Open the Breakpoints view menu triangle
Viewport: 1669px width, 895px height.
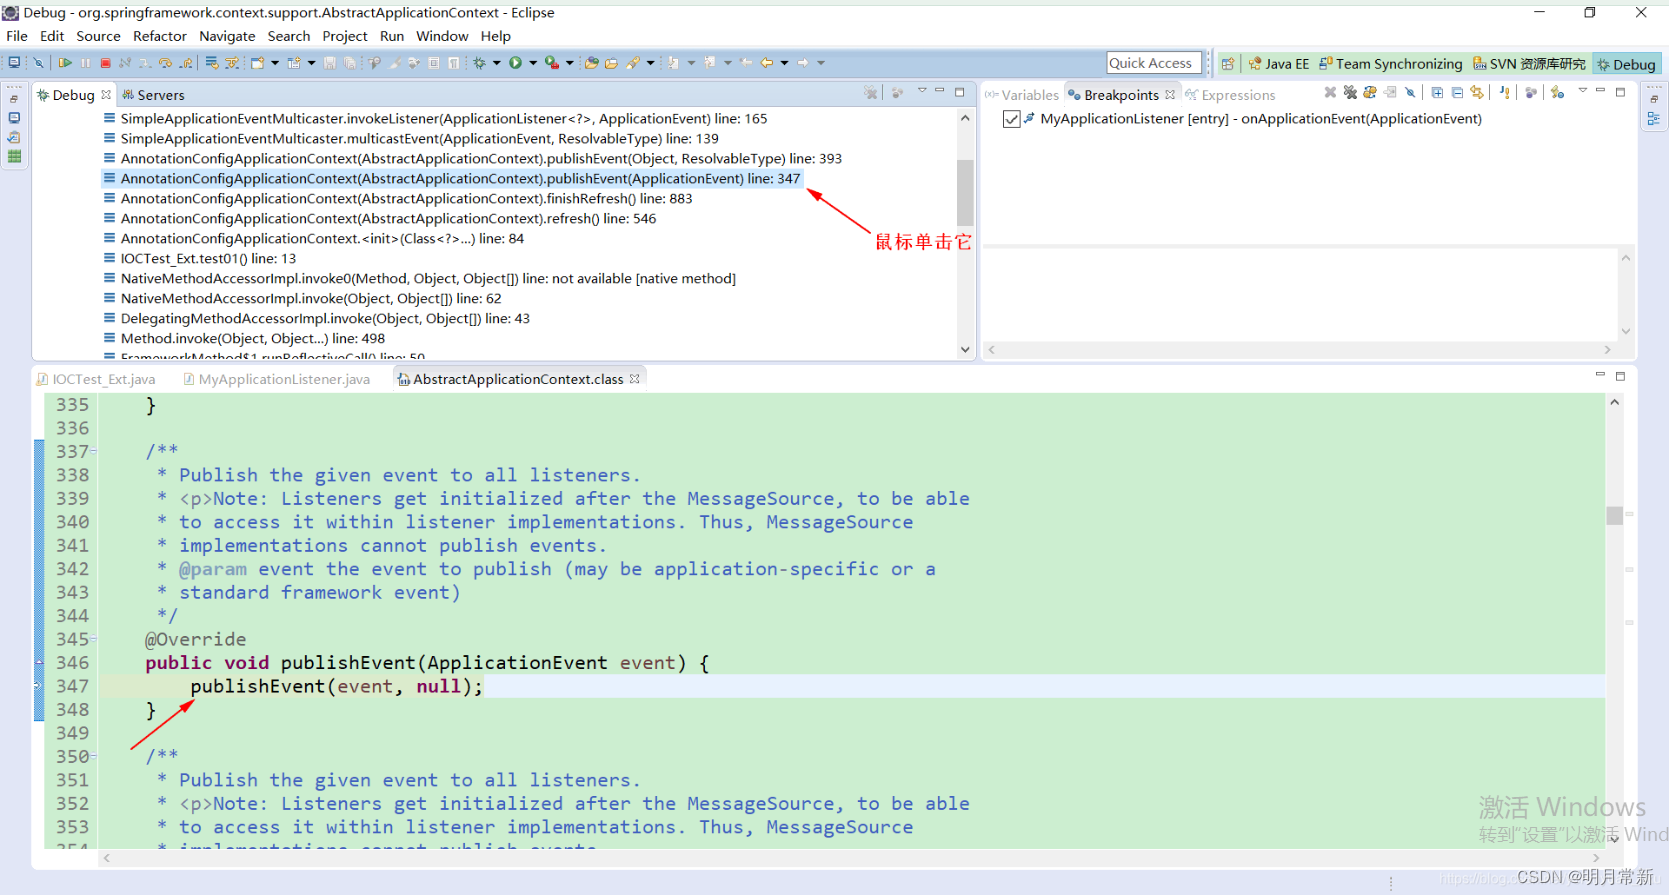click(1583, 91)
